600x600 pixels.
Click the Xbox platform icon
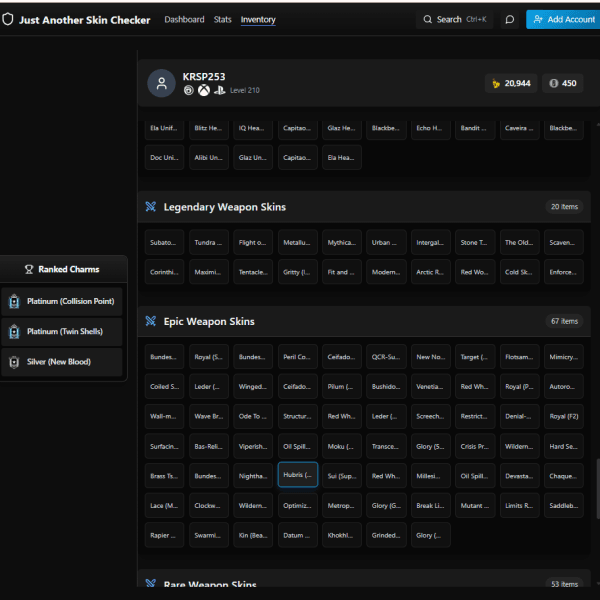[204, 90]
